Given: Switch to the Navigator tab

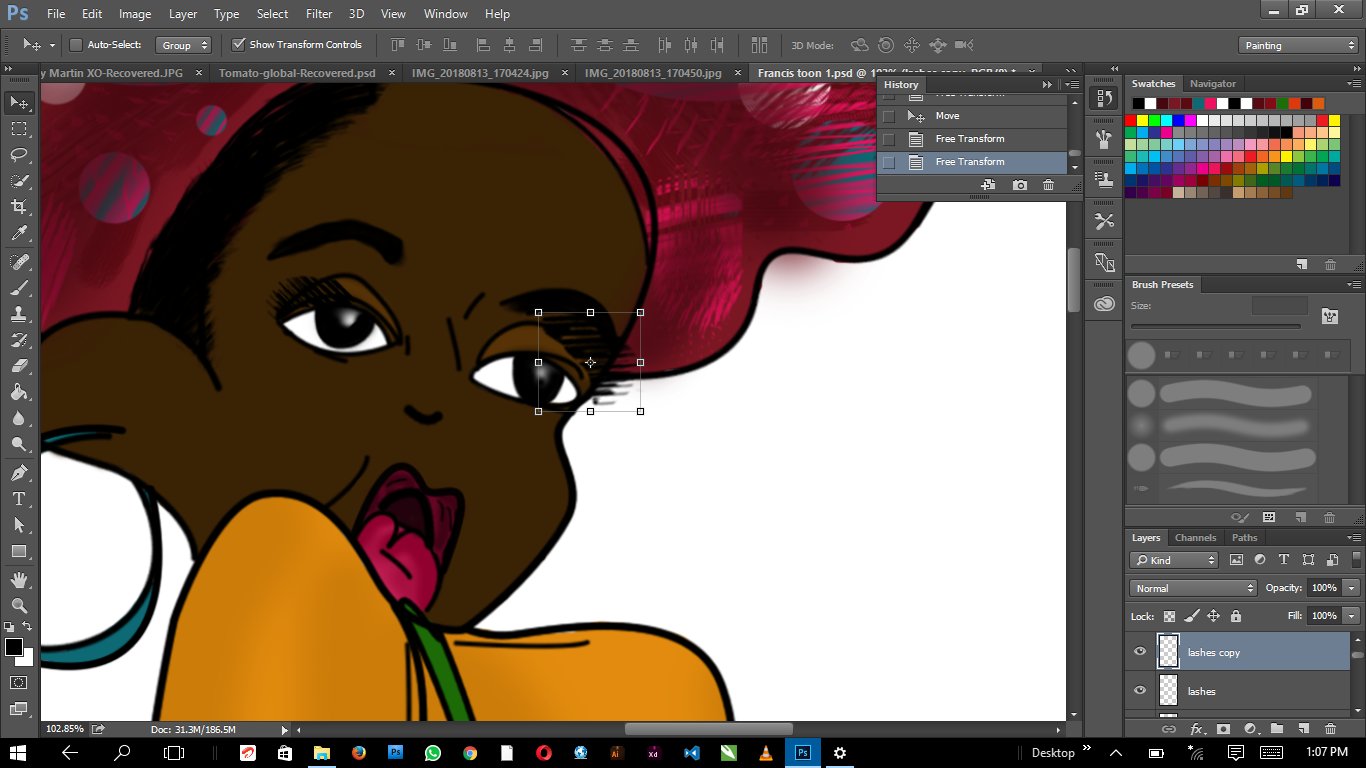Looking at the screenshot, I should pyautogui.click(x=1213, y=84).
